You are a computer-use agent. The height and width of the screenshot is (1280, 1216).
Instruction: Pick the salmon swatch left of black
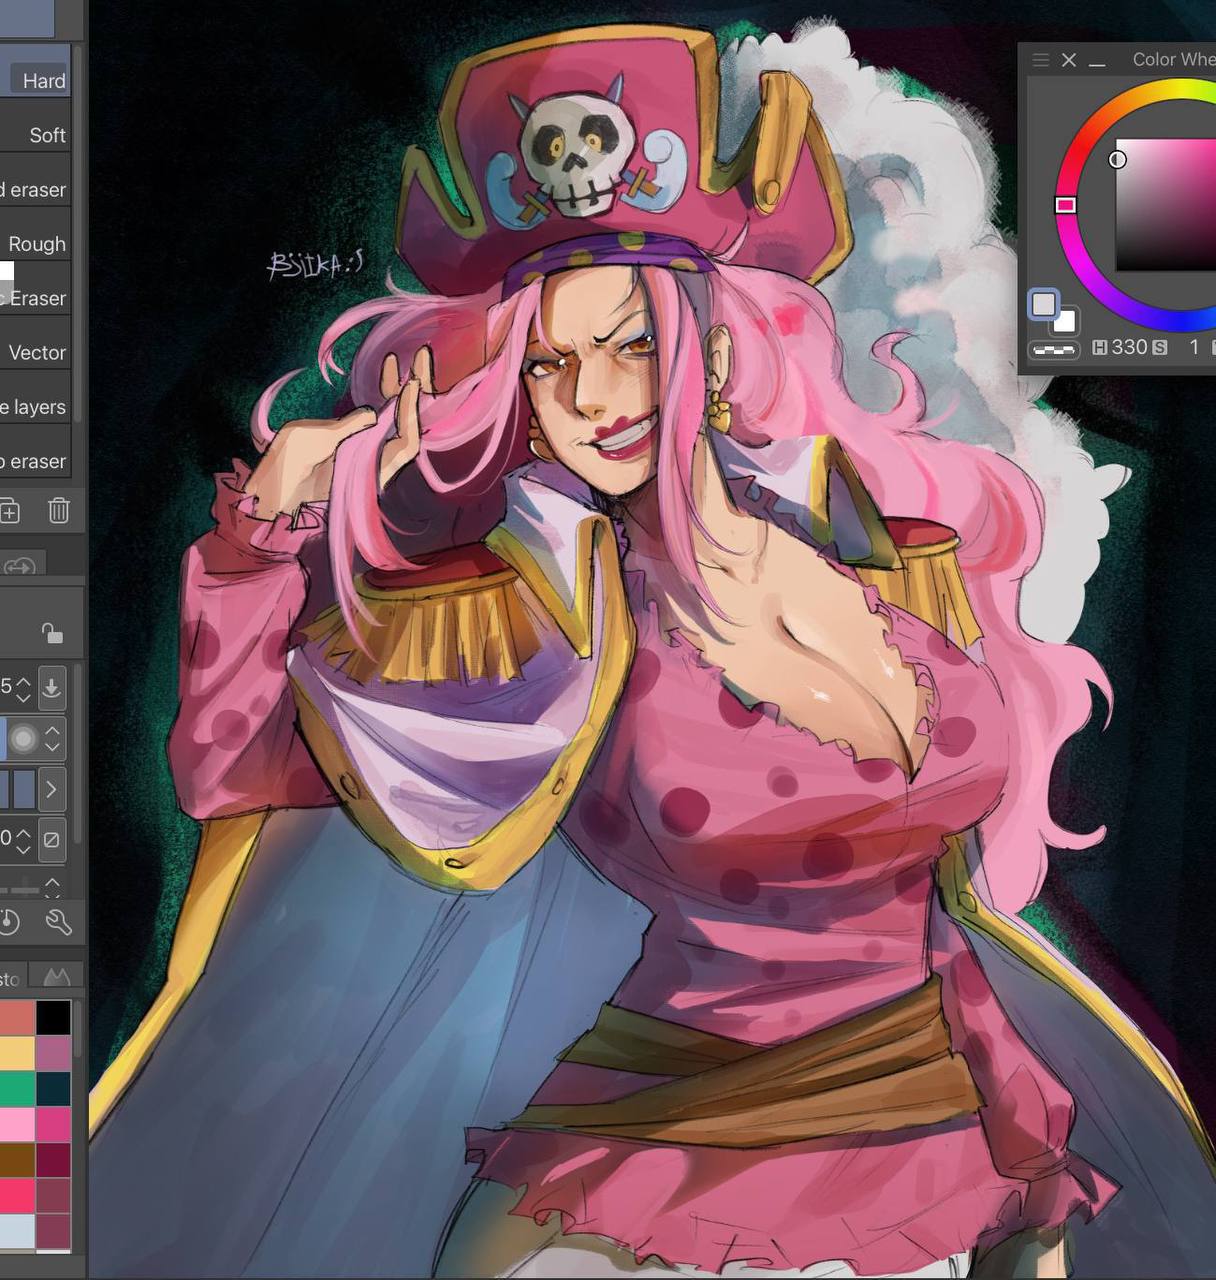click(x=17, y=1018)
